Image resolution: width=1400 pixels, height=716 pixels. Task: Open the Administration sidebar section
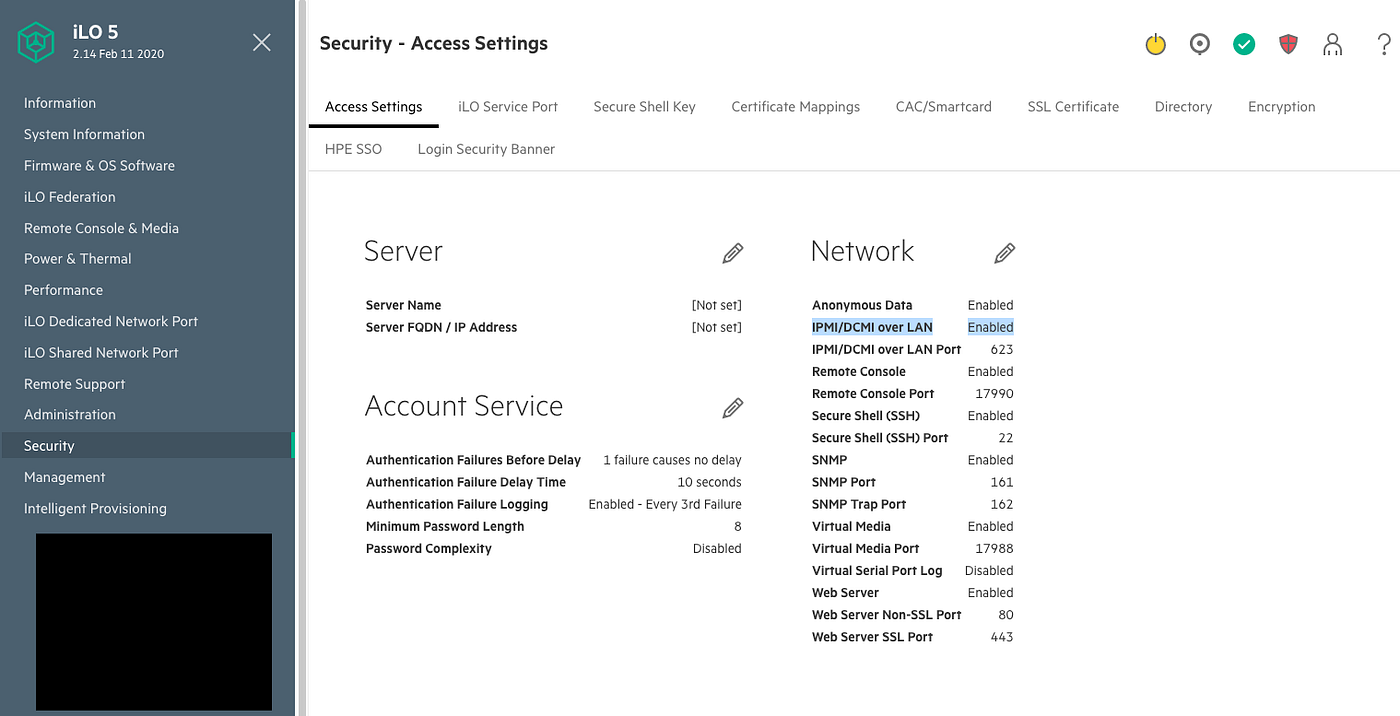(70, 415)
